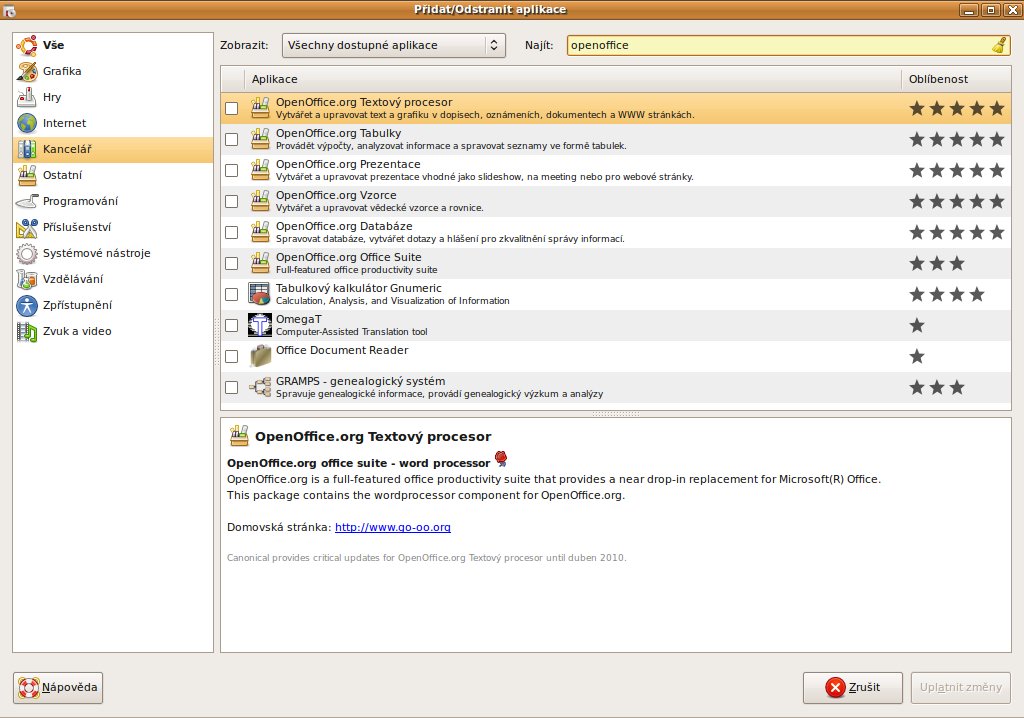Click the Zvuk a video icon
1024x718 pixels.
27,331
